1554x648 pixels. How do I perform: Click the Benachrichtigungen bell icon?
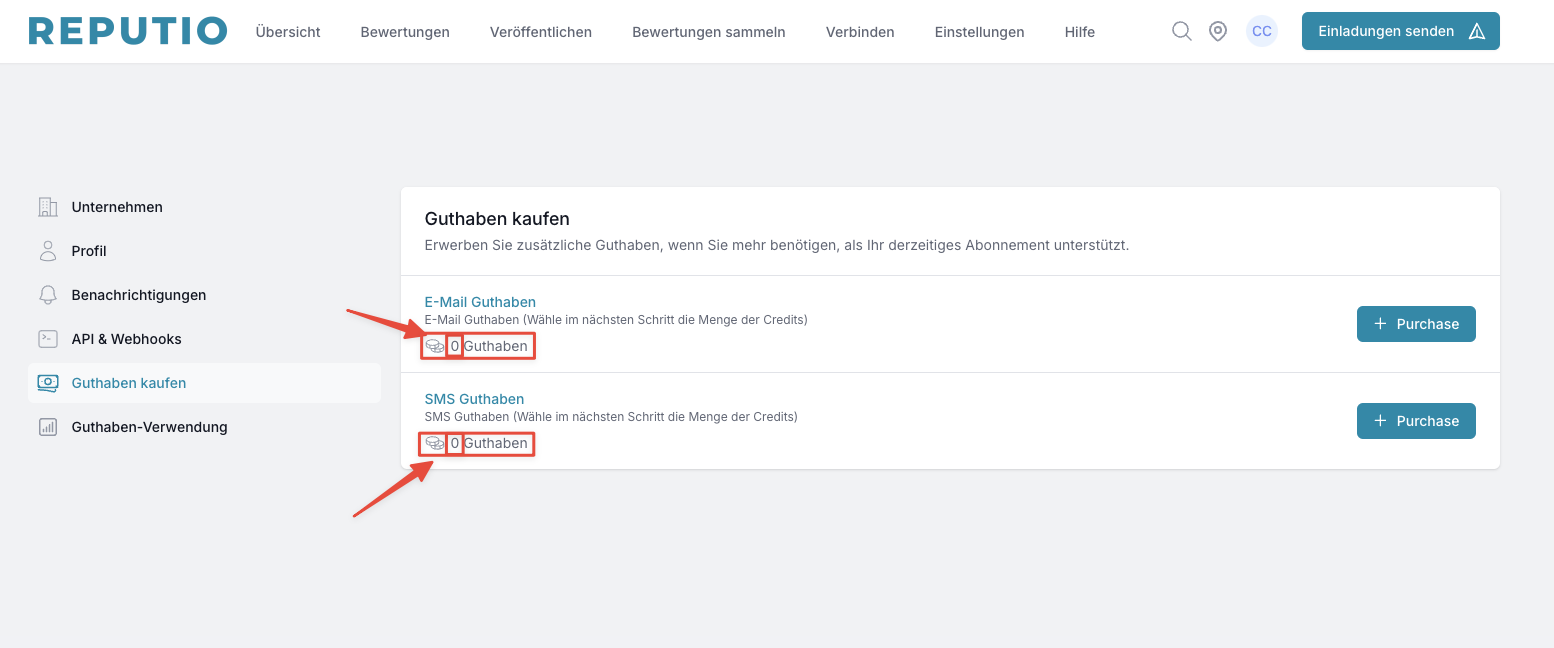click(47, 295)
